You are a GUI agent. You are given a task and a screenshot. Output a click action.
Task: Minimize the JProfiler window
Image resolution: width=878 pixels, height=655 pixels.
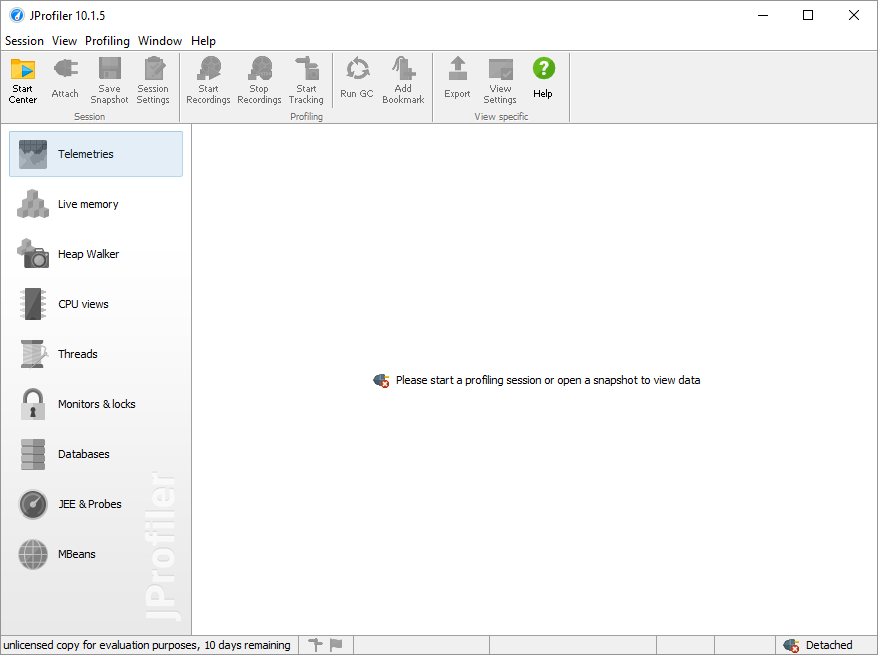click(x=763, y=15)
